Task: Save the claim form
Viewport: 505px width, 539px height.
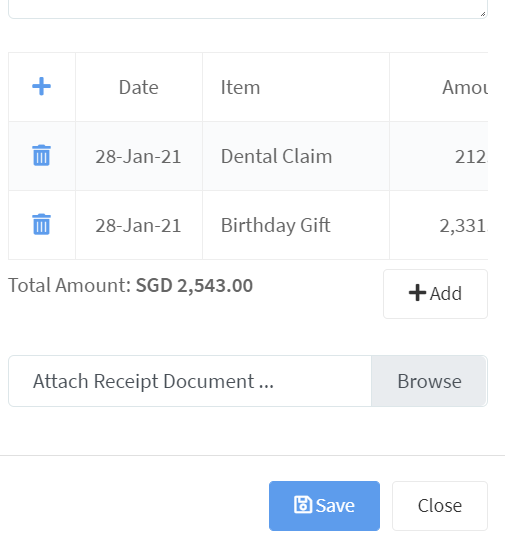Action: tap(324, 506)
